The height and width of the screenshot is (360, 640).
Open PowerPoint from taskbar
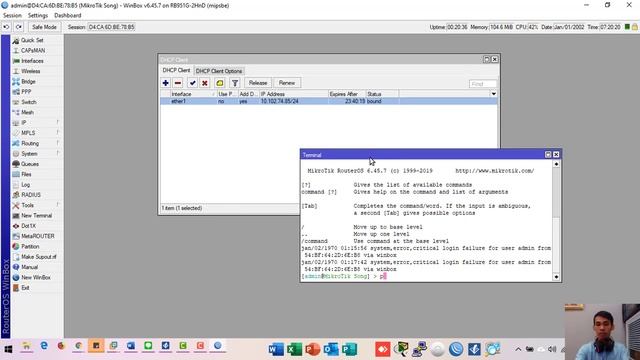tap(312, 349)
